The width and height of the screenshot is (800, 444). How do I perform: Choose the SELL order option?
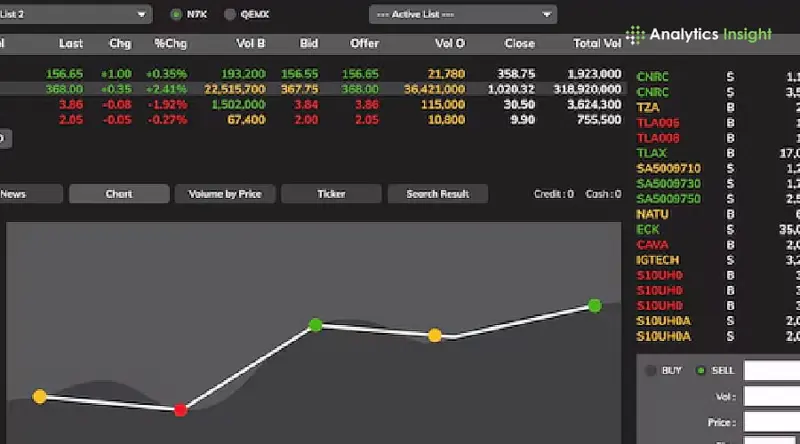point(700,370)
